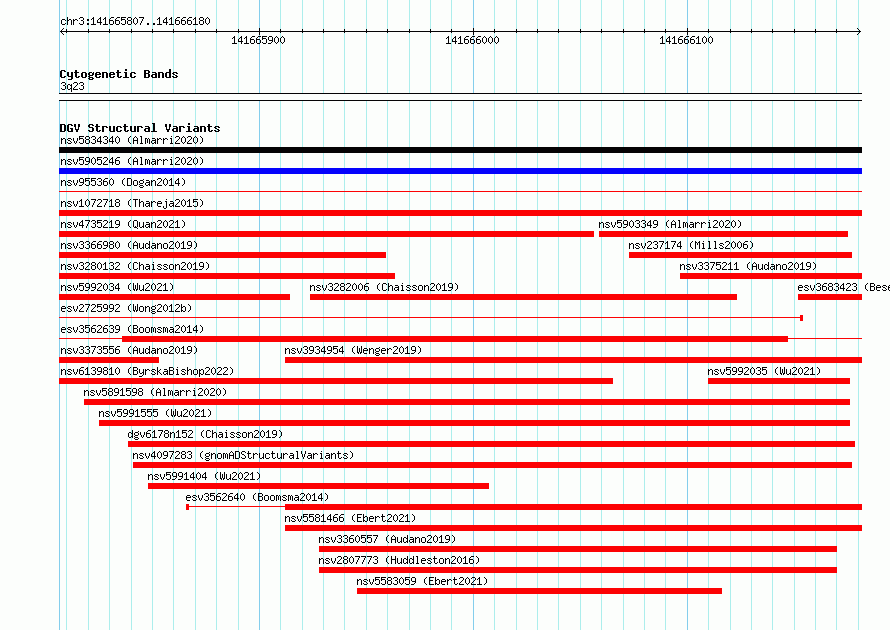Click the red bar under nsv5992035 (Wu2021)
Screen dimensions: 890x630
click(779, 381)
